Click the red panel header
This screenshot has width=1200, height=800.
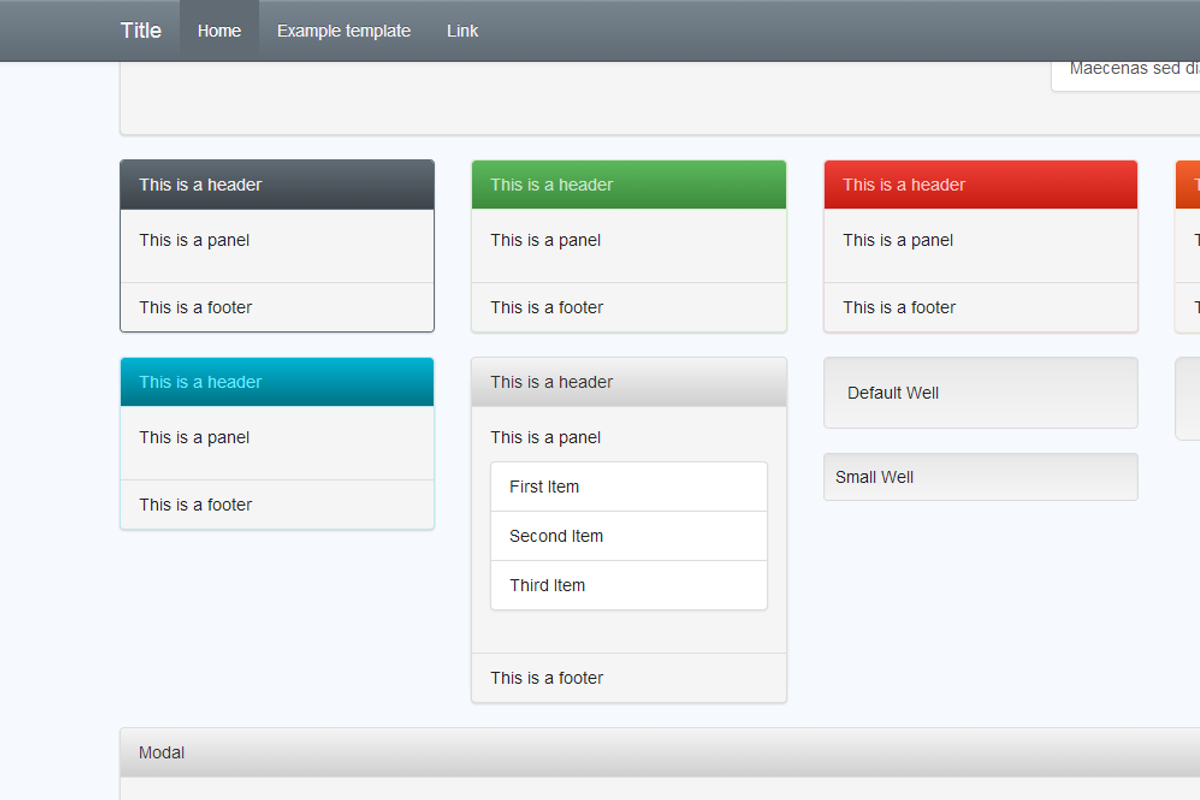click(x=980, y=184)
